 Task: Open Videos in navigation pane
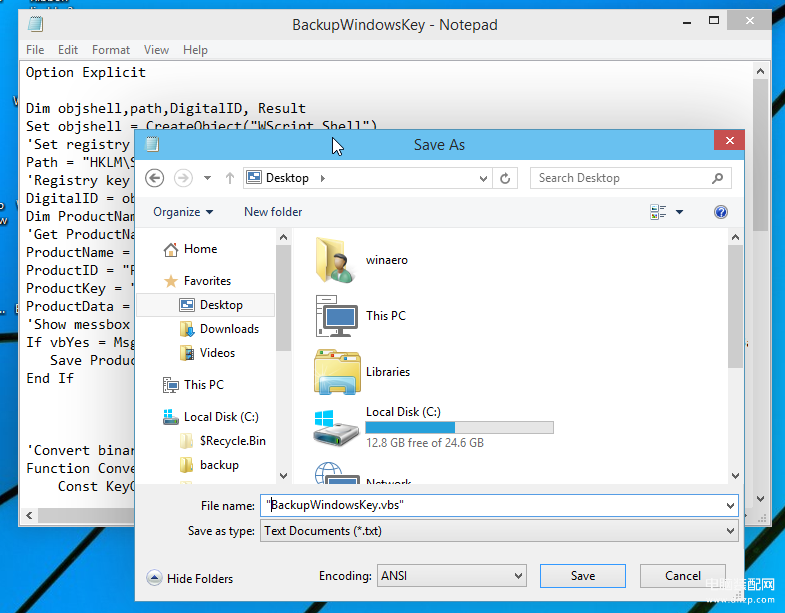207,353
